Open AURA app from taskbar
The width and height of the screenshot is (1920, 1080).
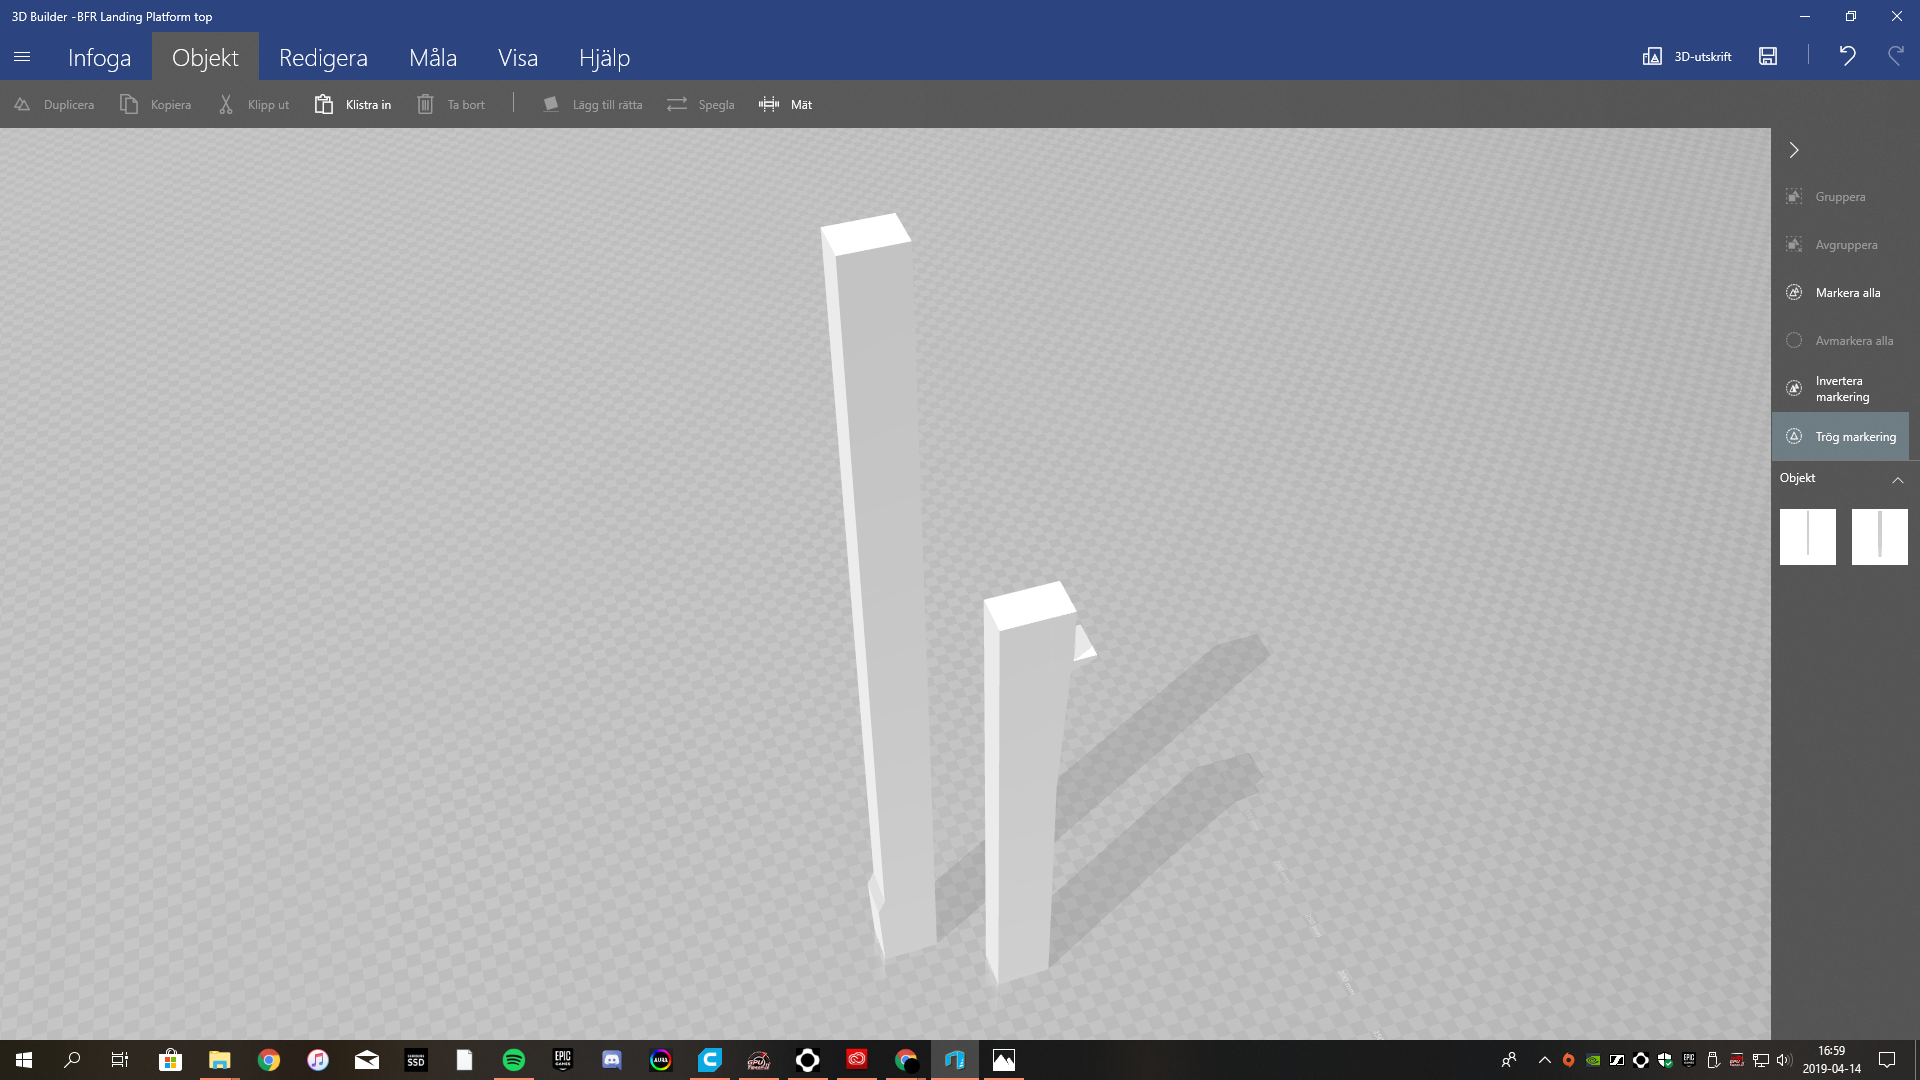coord(661,1060)
